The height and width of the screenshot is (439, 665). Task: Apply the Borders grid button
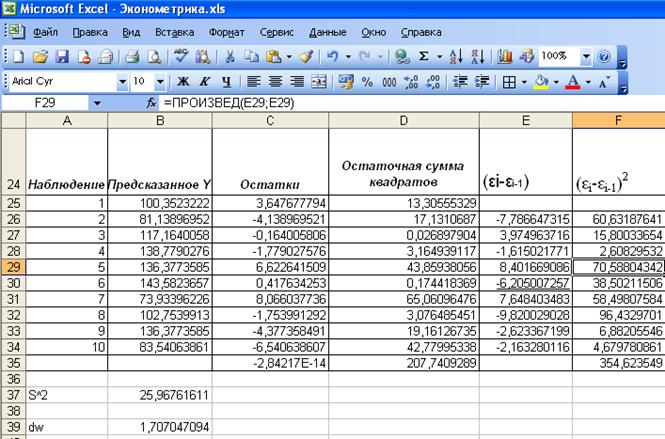[x=509, y=81]
